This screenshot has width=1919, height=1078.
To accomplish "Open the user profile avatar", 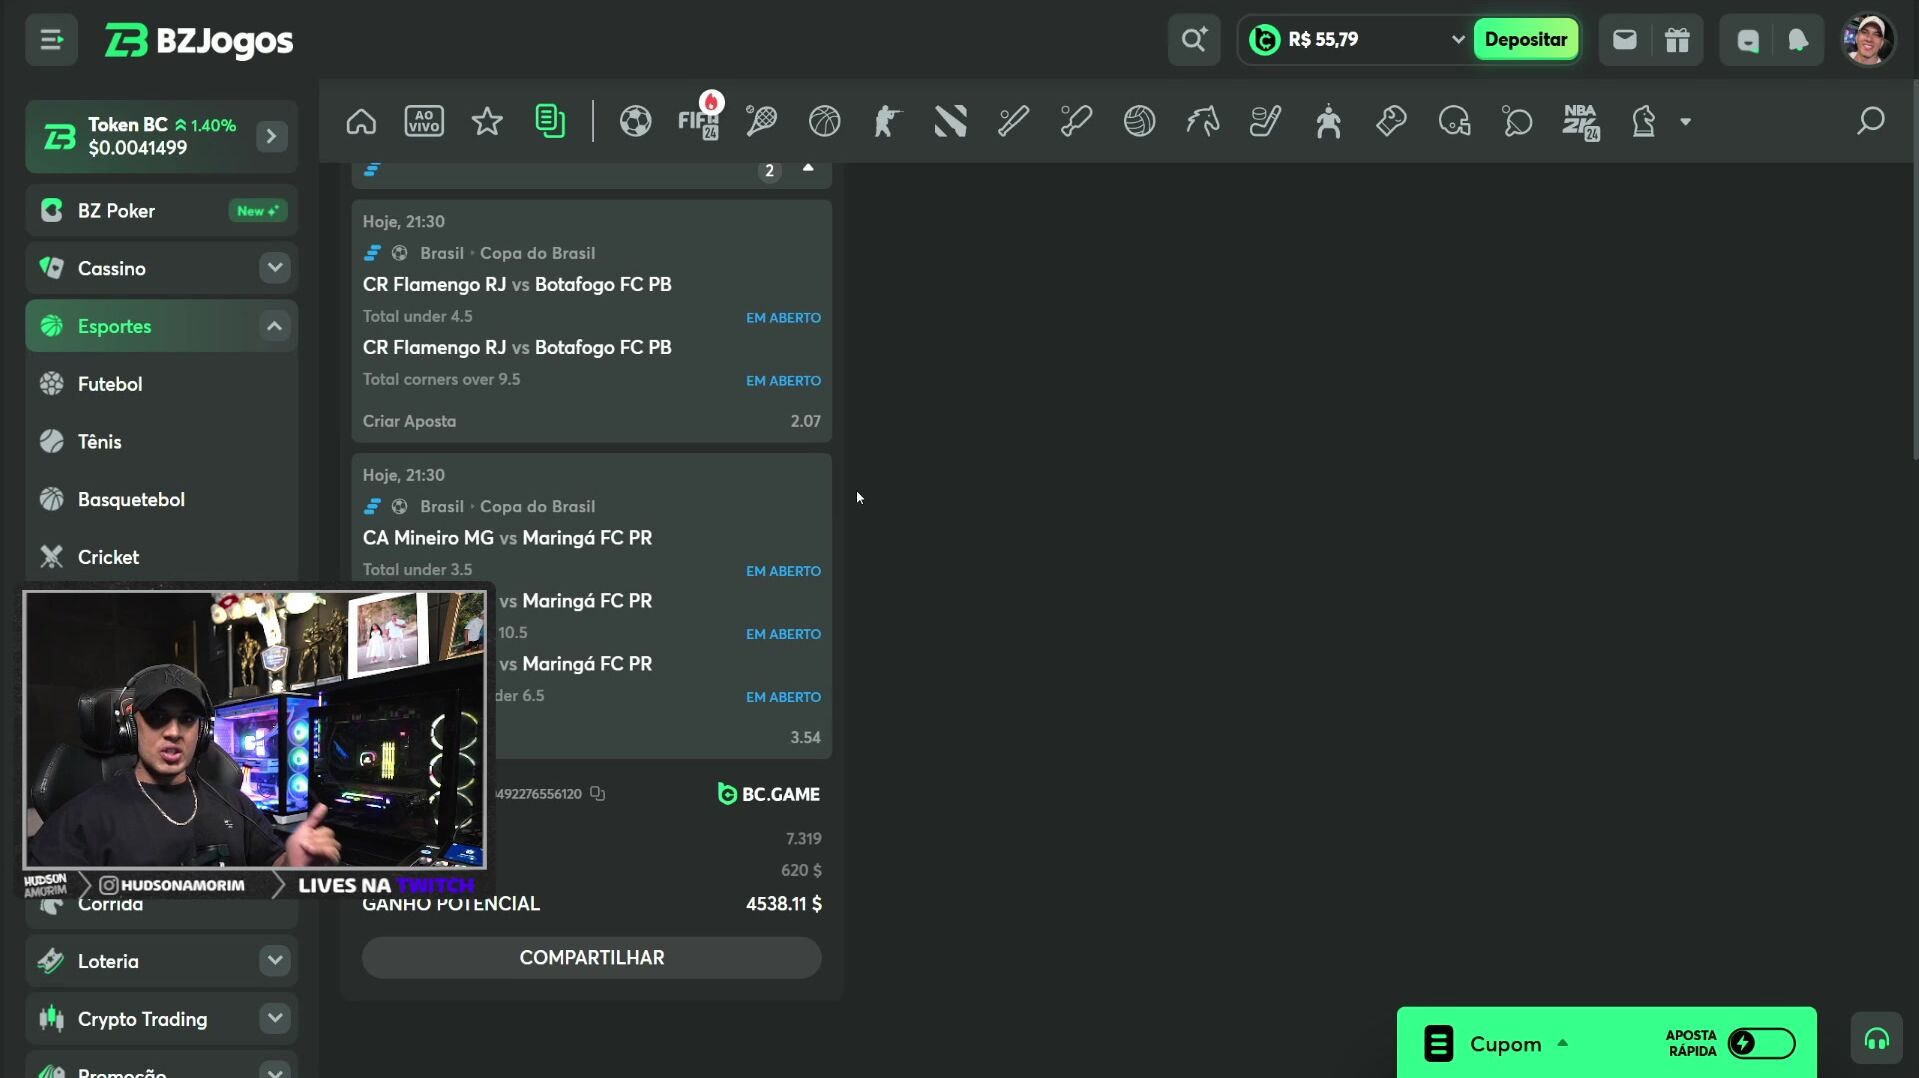I will tap(1868, 40).
